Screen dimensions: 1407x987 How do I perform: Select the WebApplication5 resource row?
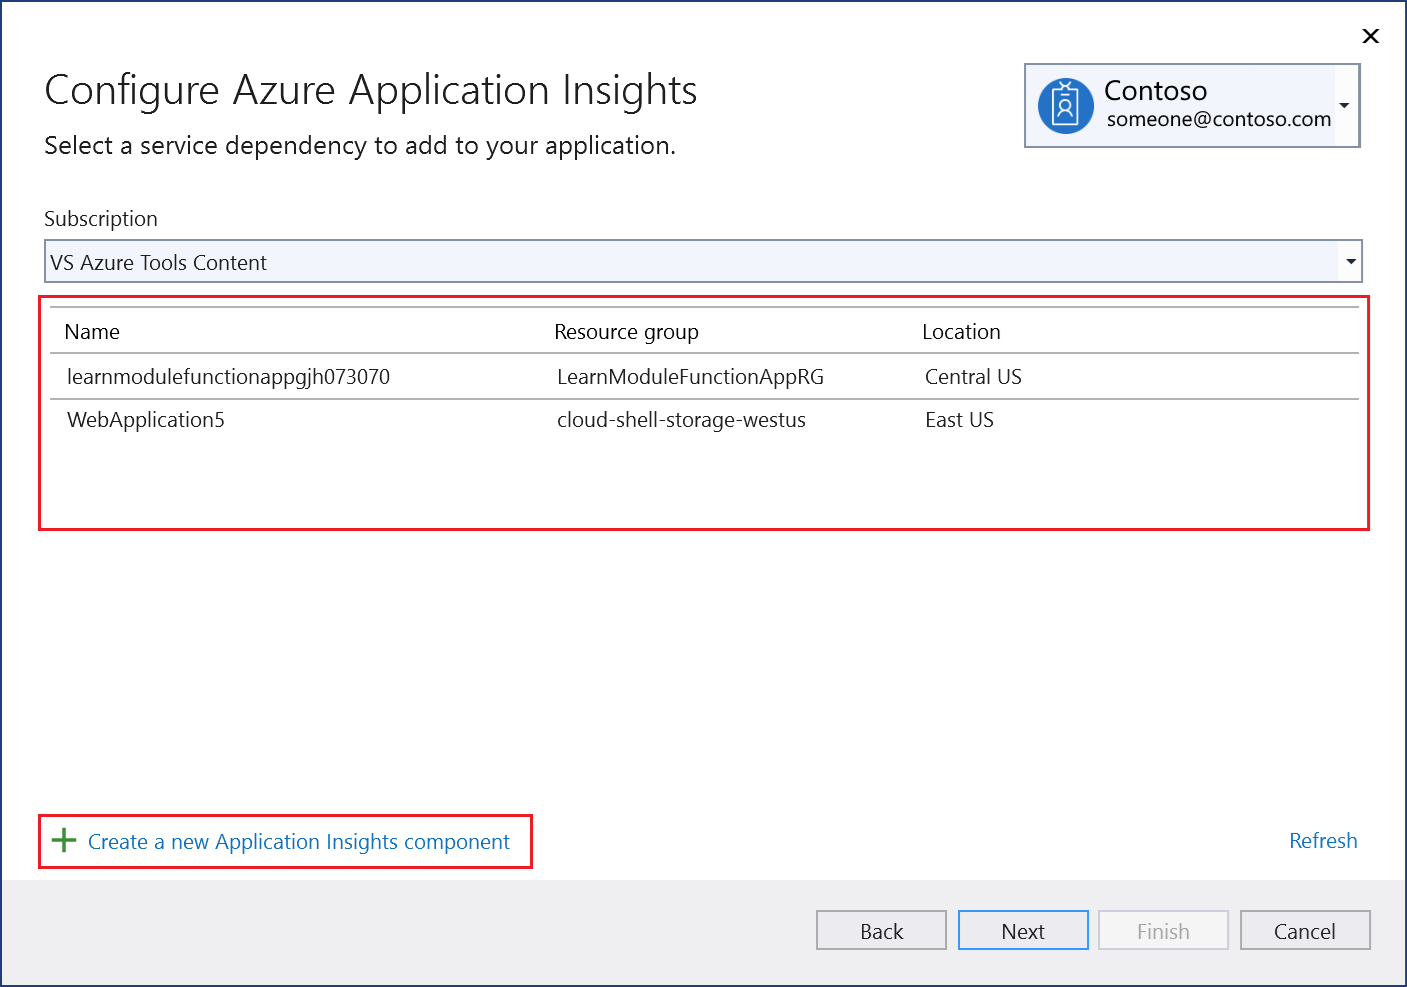(146, 420)
